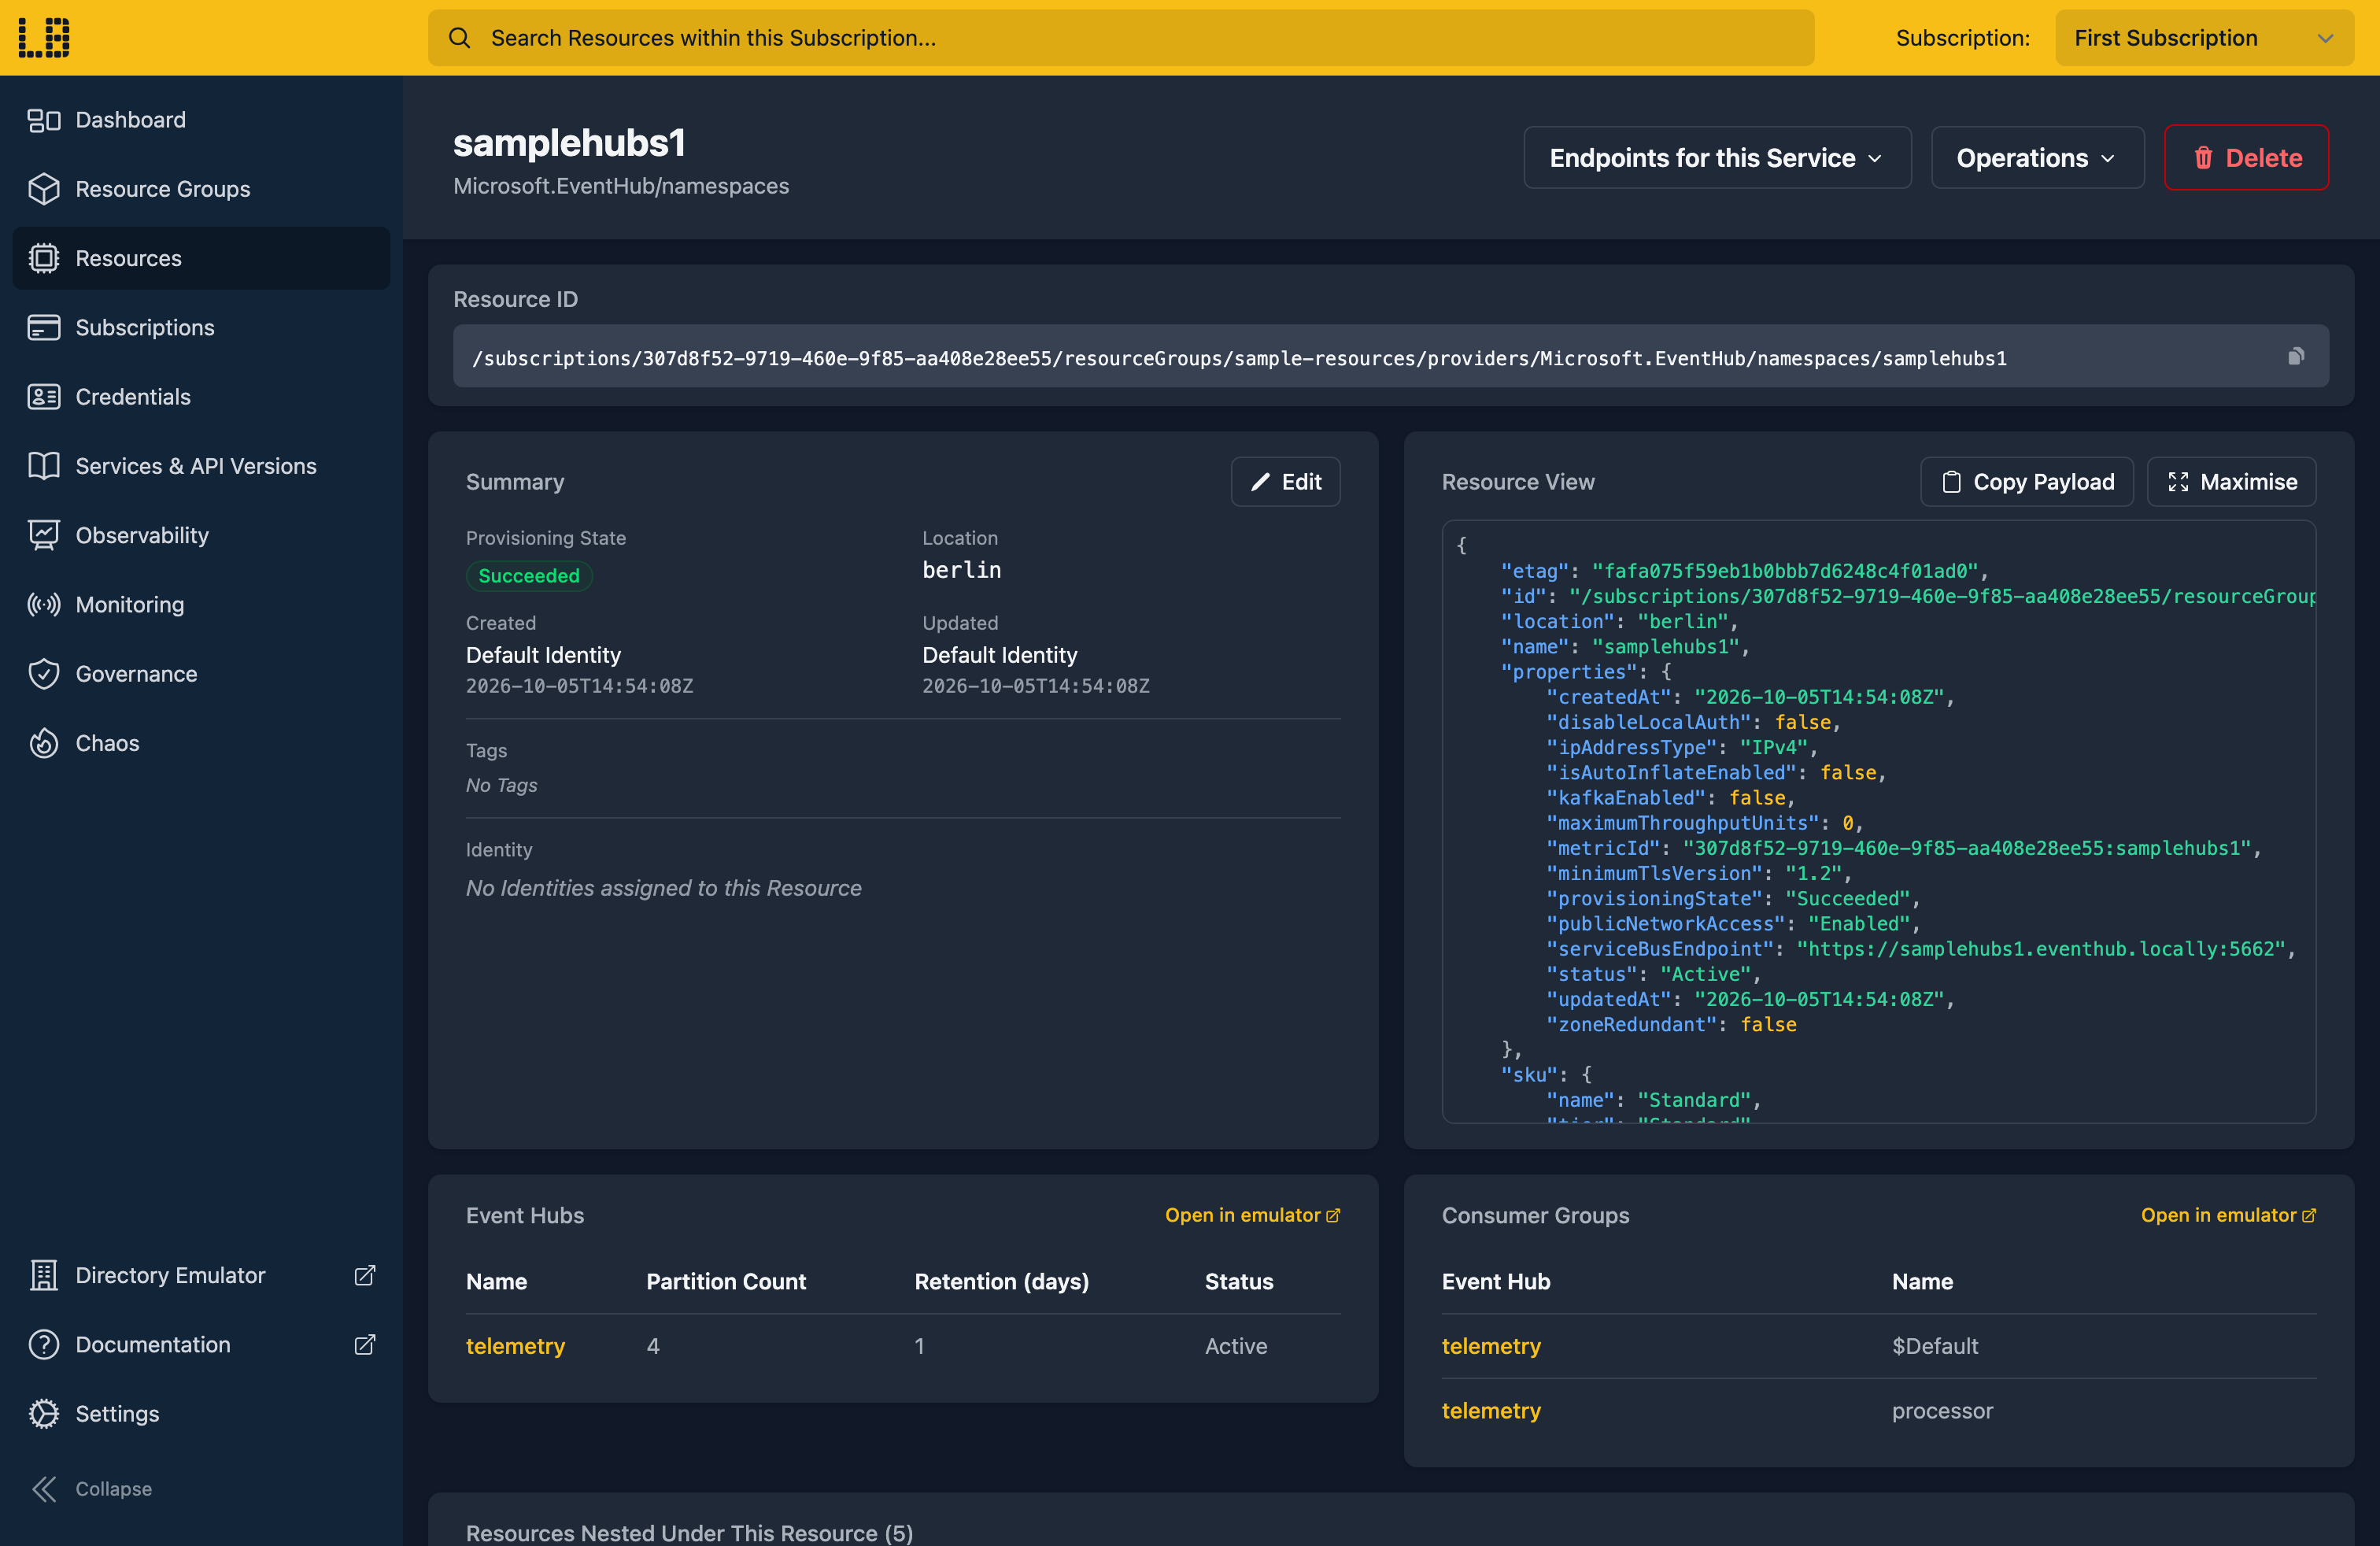Open Settings page
The height and width of the screenshot is (1546, 2380).
201,1413
